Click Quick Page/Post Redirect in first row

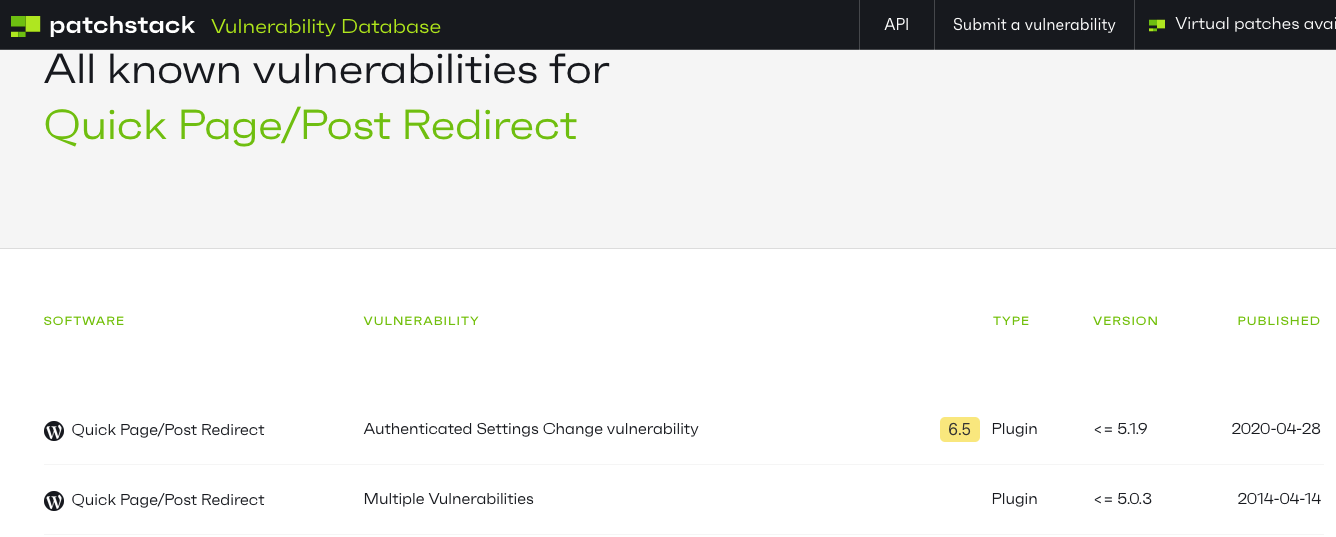pos(168,430)
